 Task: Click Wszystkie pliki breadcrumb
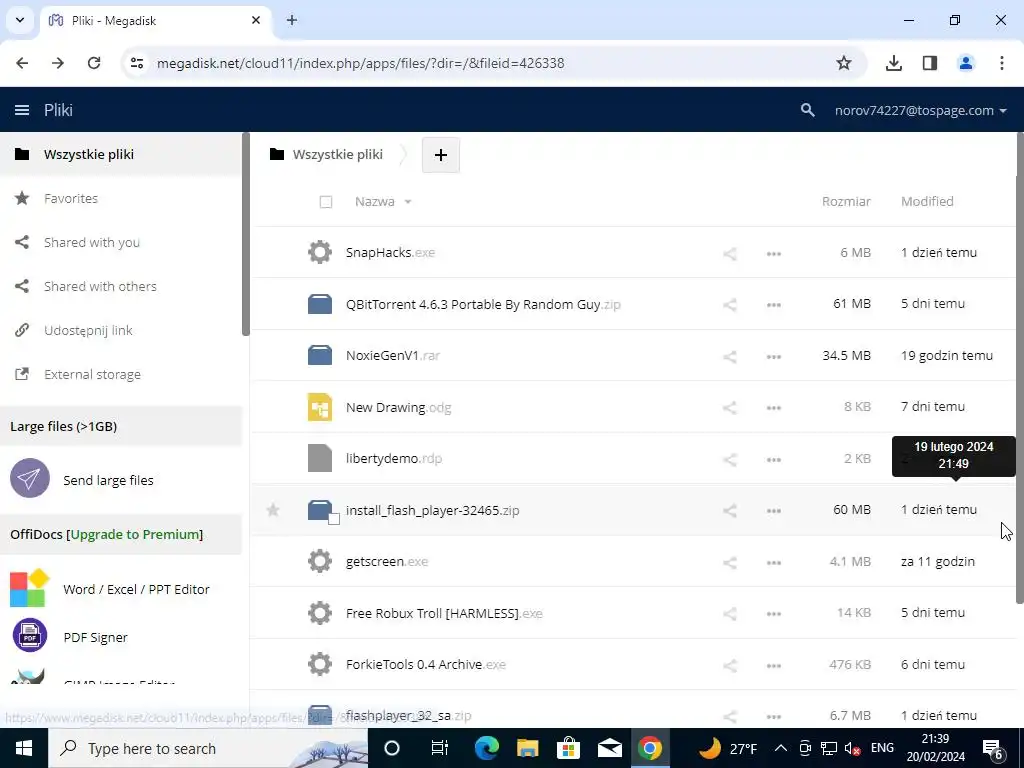(337, 155)
